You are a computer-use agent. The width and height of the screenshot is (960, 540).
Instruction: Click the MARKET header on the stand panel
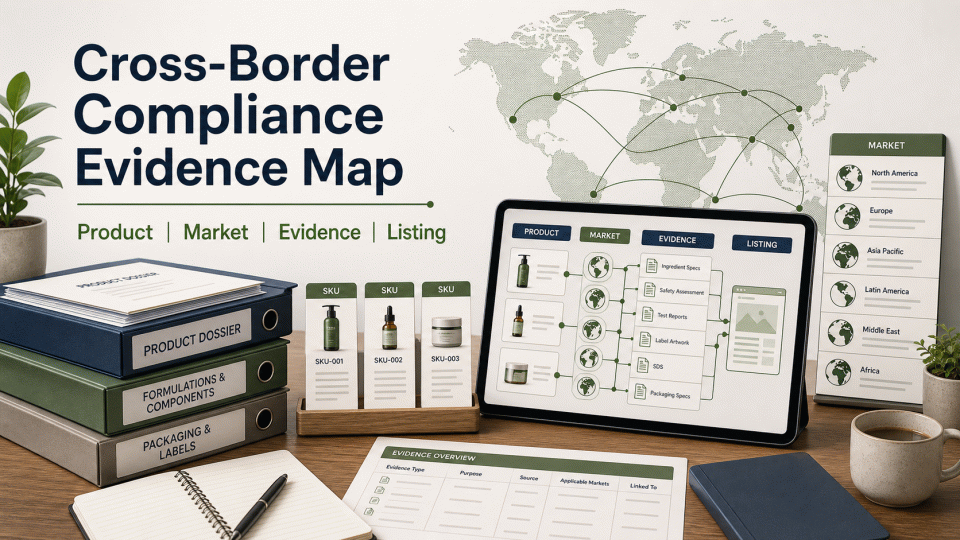coord(887,145)
